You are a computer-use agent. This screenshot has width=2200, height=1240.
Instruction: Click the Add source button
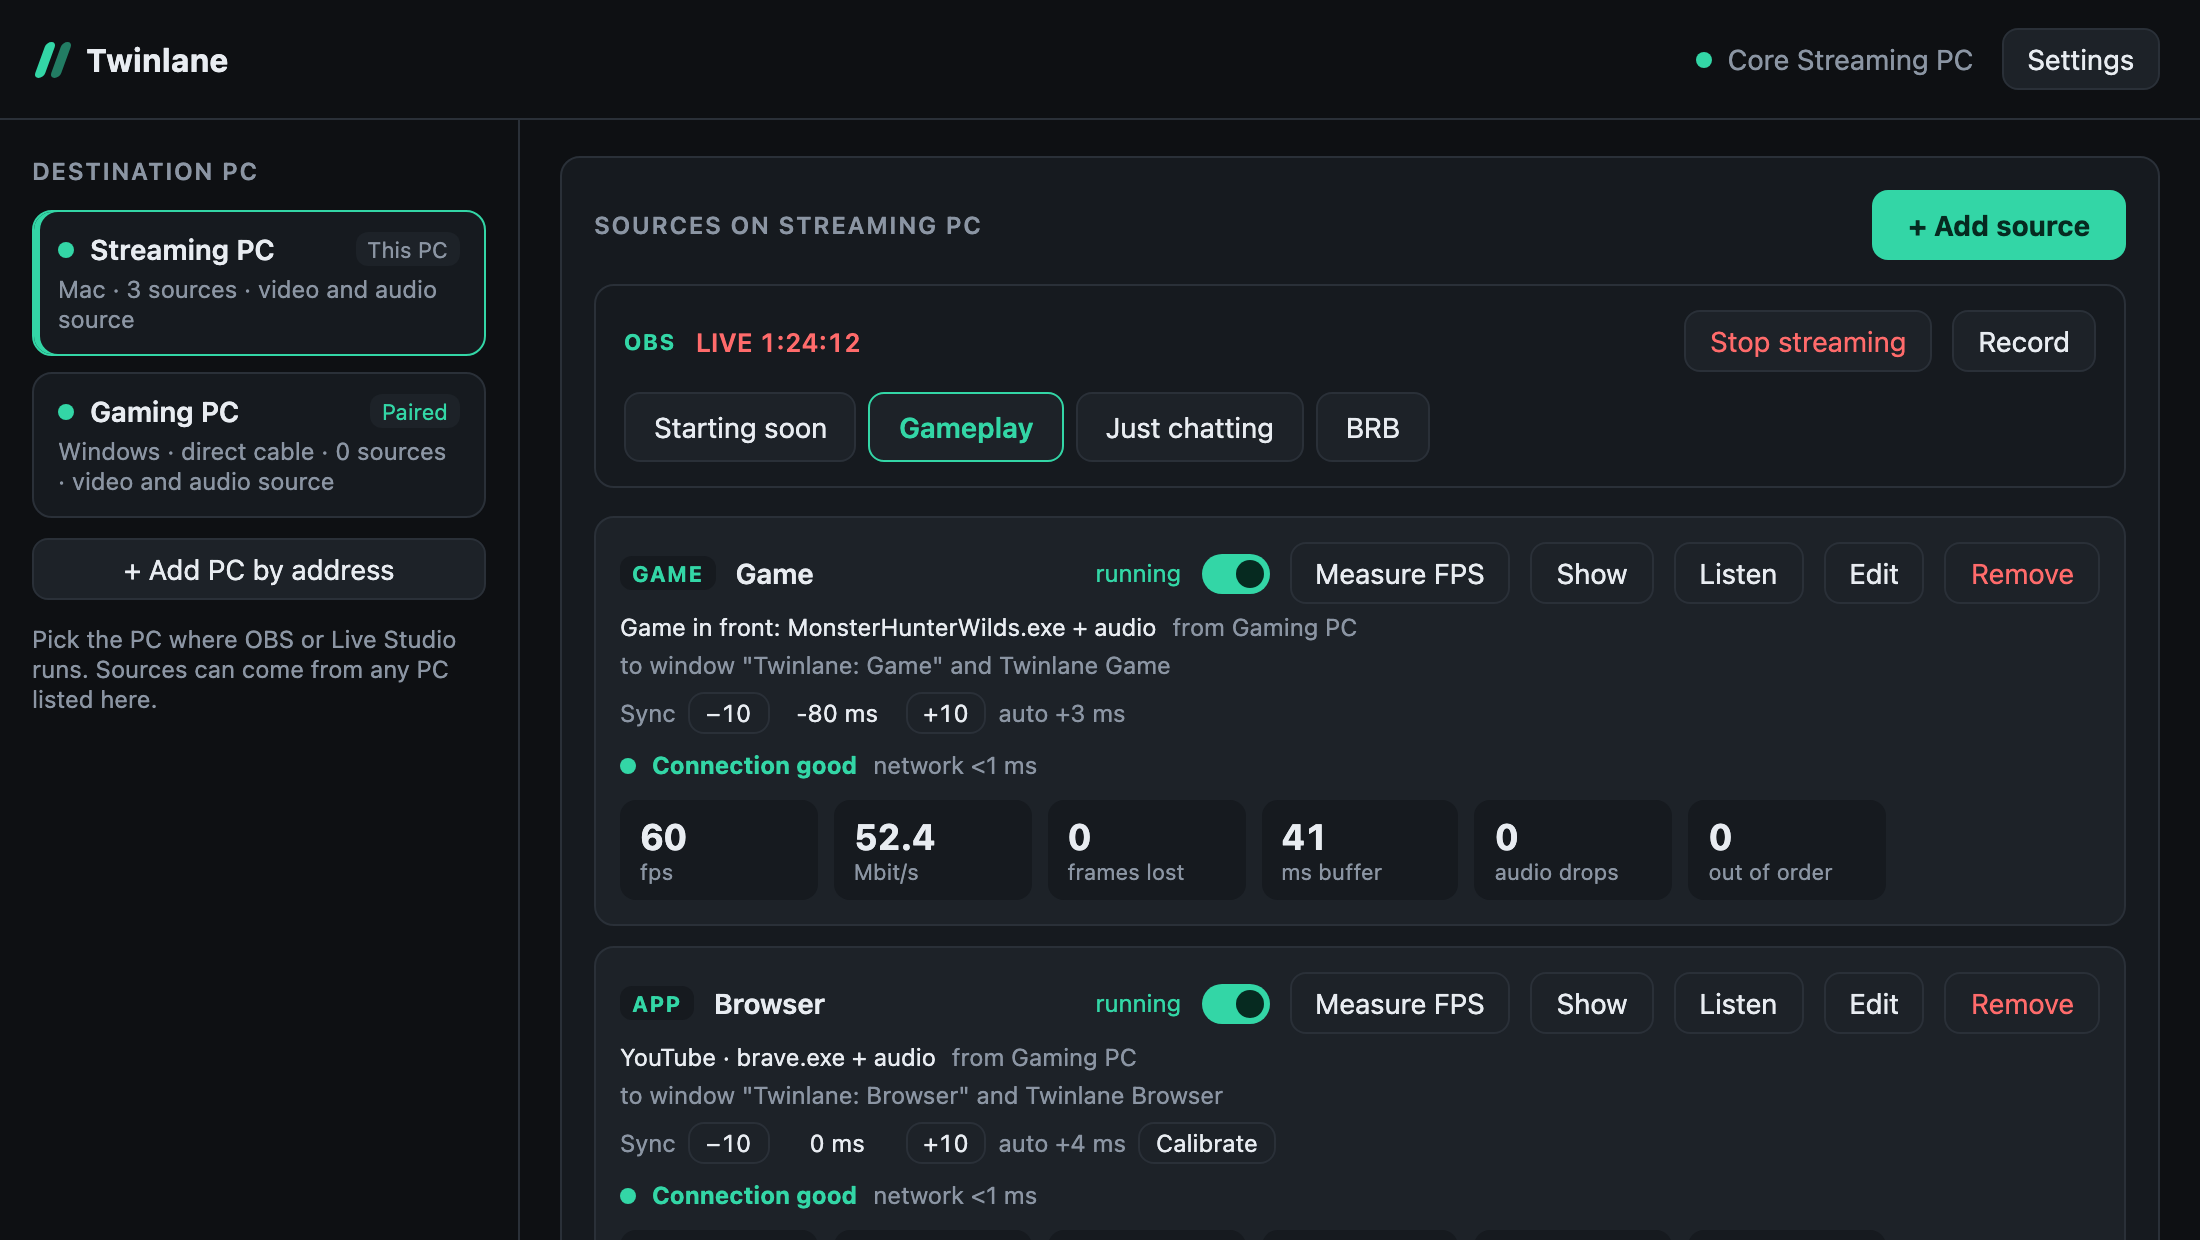point(1998,226)
